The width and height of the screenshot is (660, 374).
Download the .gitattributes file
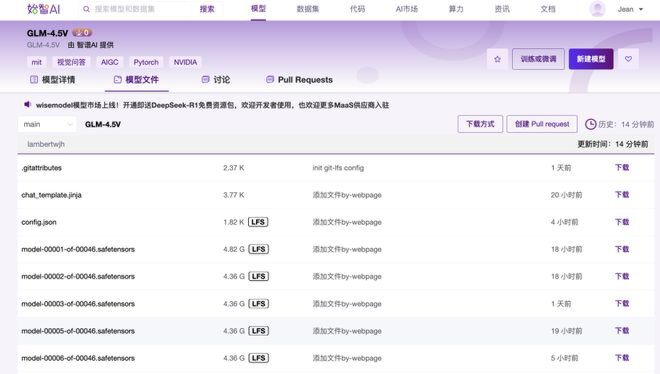pyautogui.click(x=622, y=167)
